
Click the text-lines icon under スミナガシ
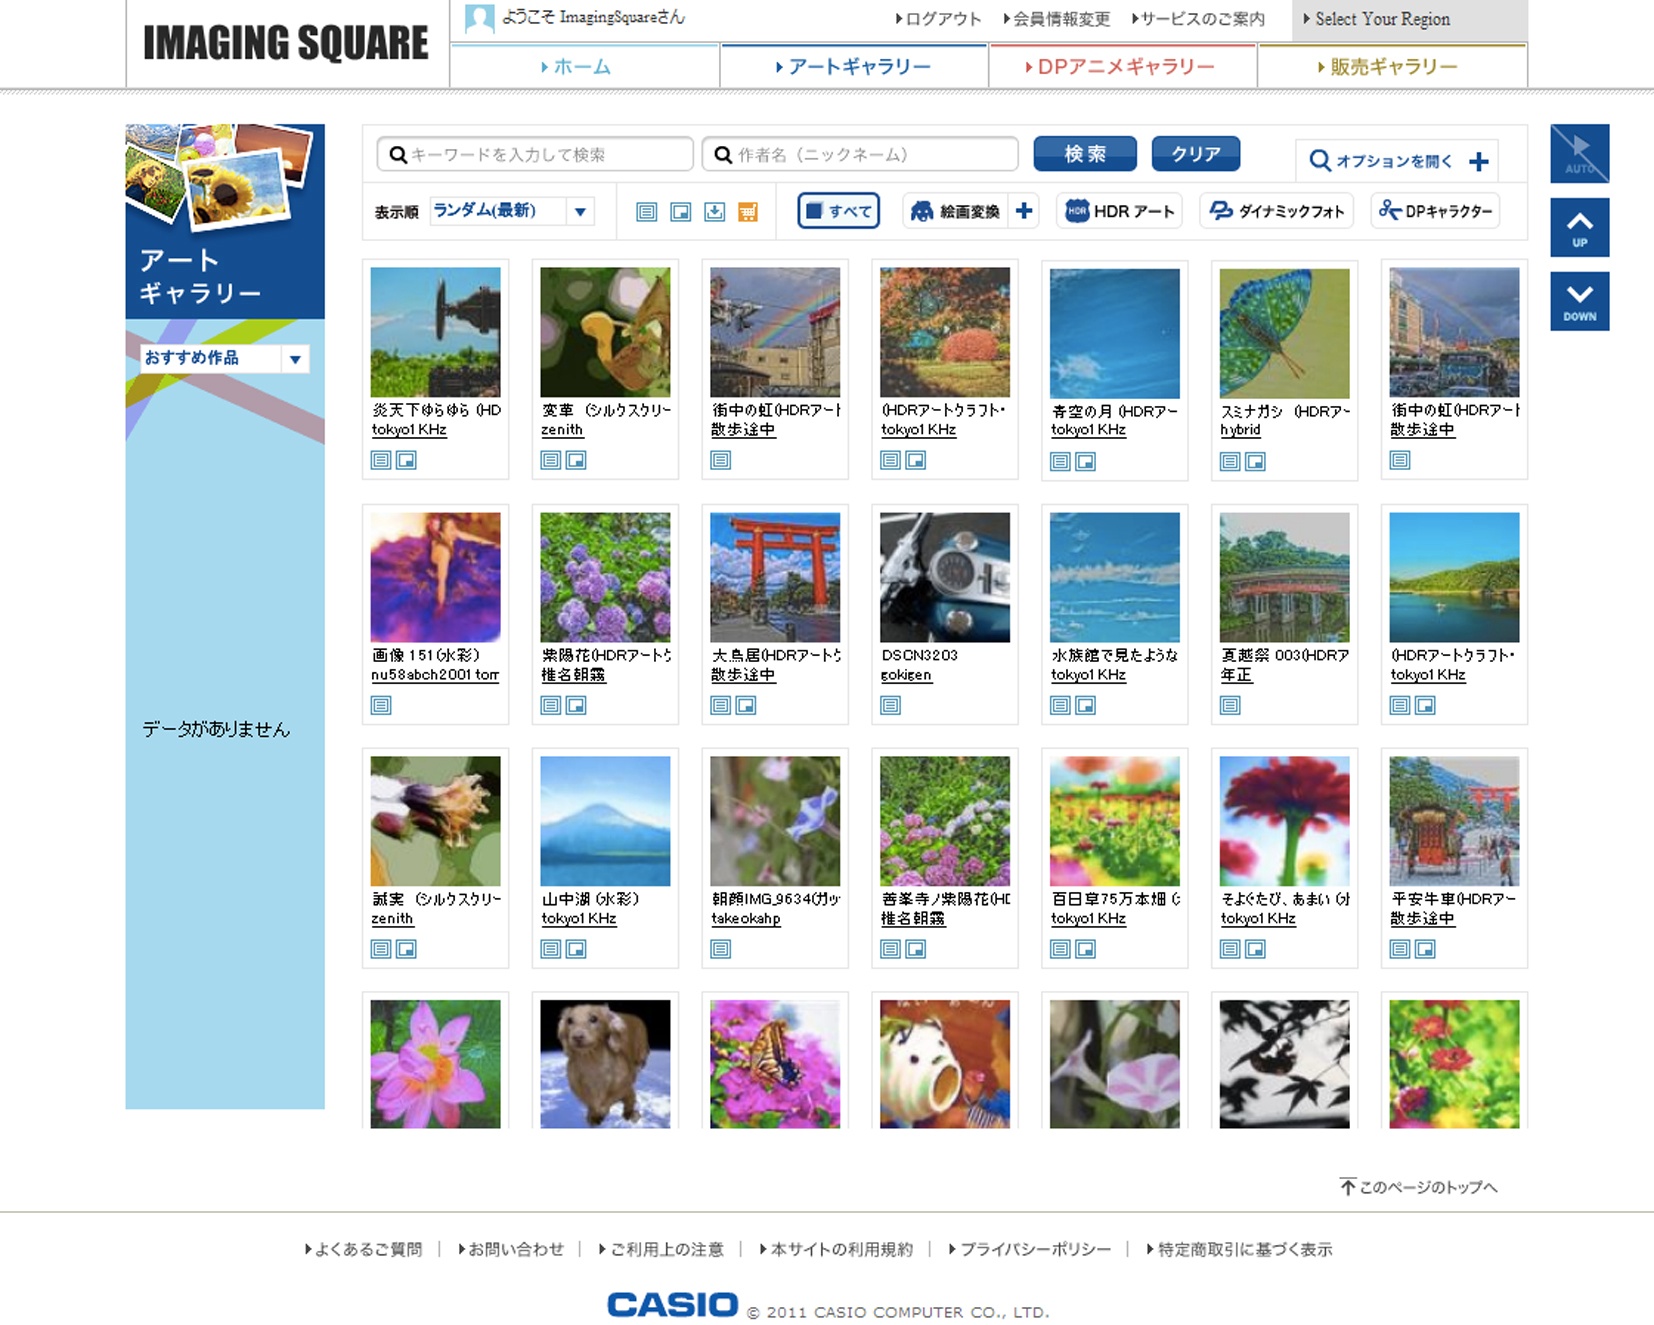point(1231,461)
